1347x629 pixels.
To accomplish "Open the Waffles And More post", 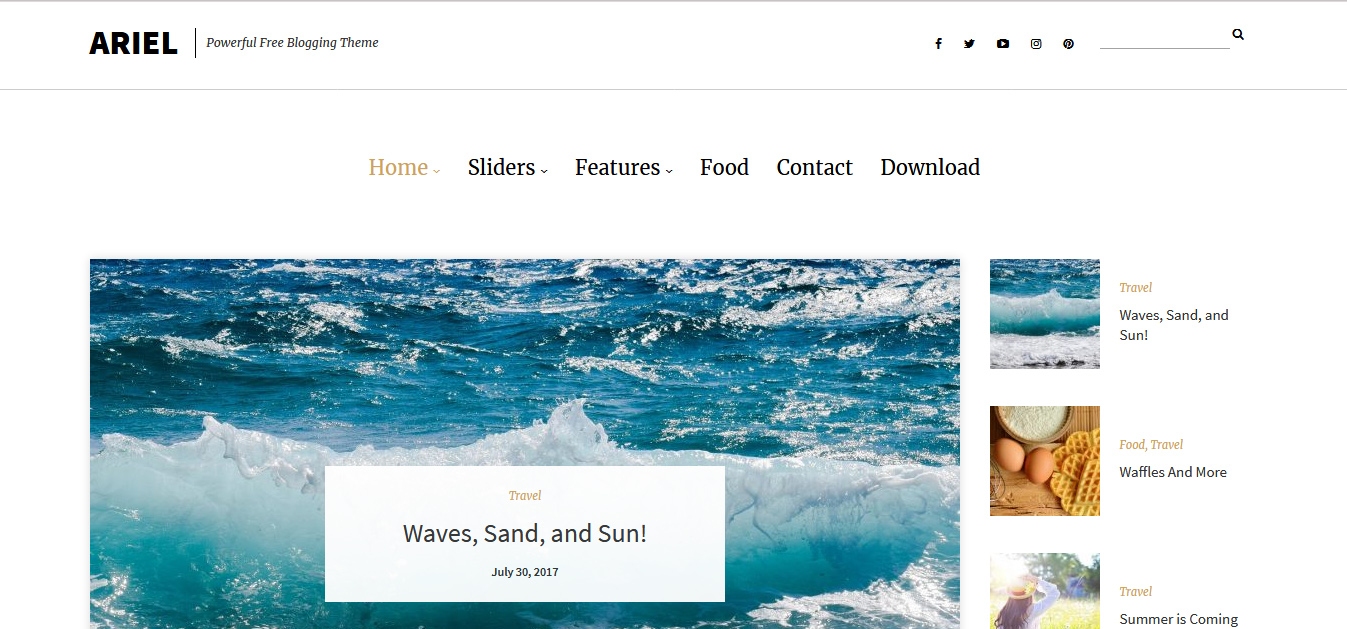I will click(x=1173, y=472).
